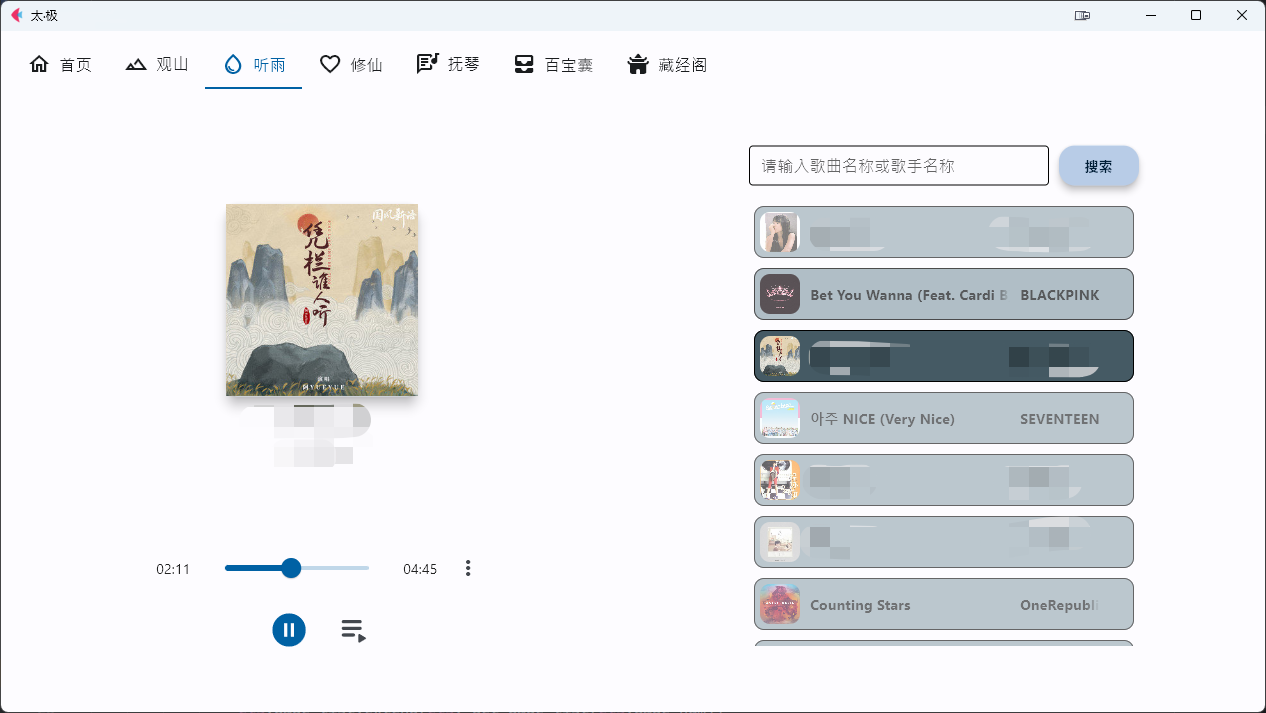
Task: Click the 搜索 search button
Action: tap(1099, 166)
